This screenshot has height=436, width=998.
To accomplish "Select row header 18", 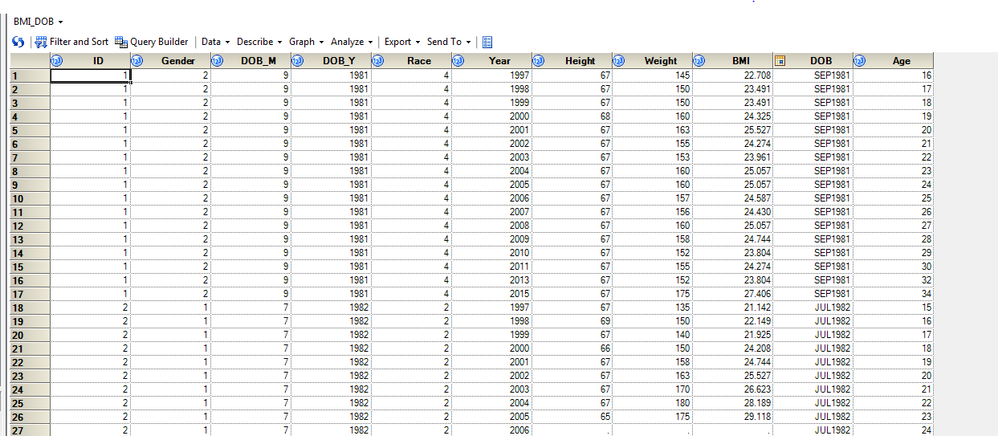I will tap(30, 307).
